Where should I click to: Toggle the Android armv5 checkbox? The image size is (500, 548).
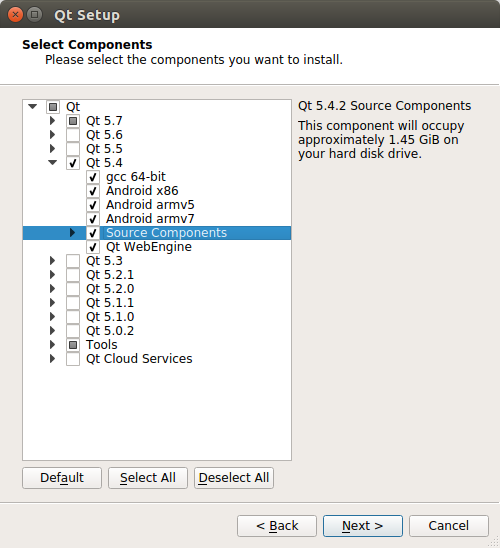coord(93,205)
